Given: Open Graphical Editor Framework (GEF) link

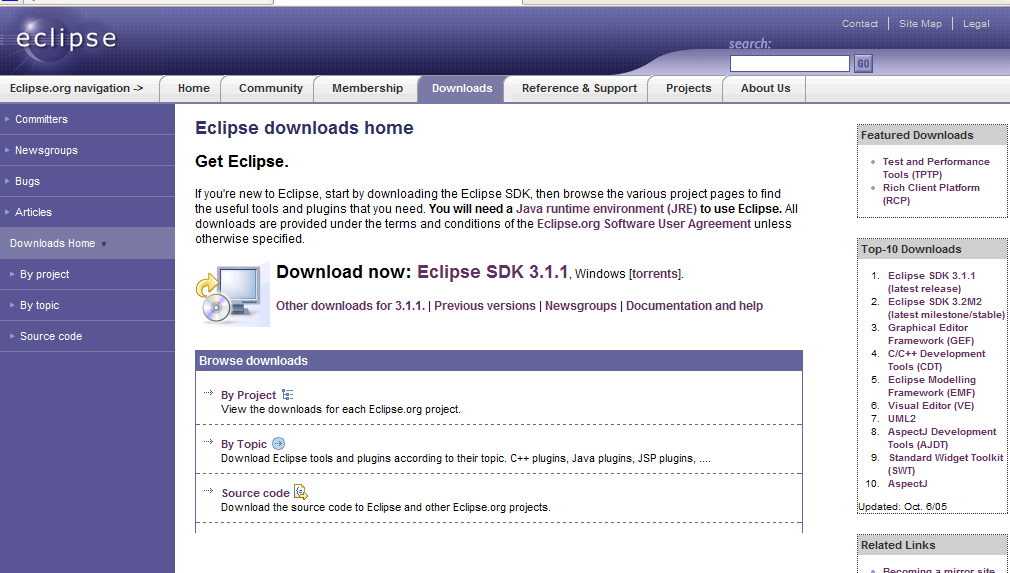Looking at the screenshot, I should (x=931, y=333).
